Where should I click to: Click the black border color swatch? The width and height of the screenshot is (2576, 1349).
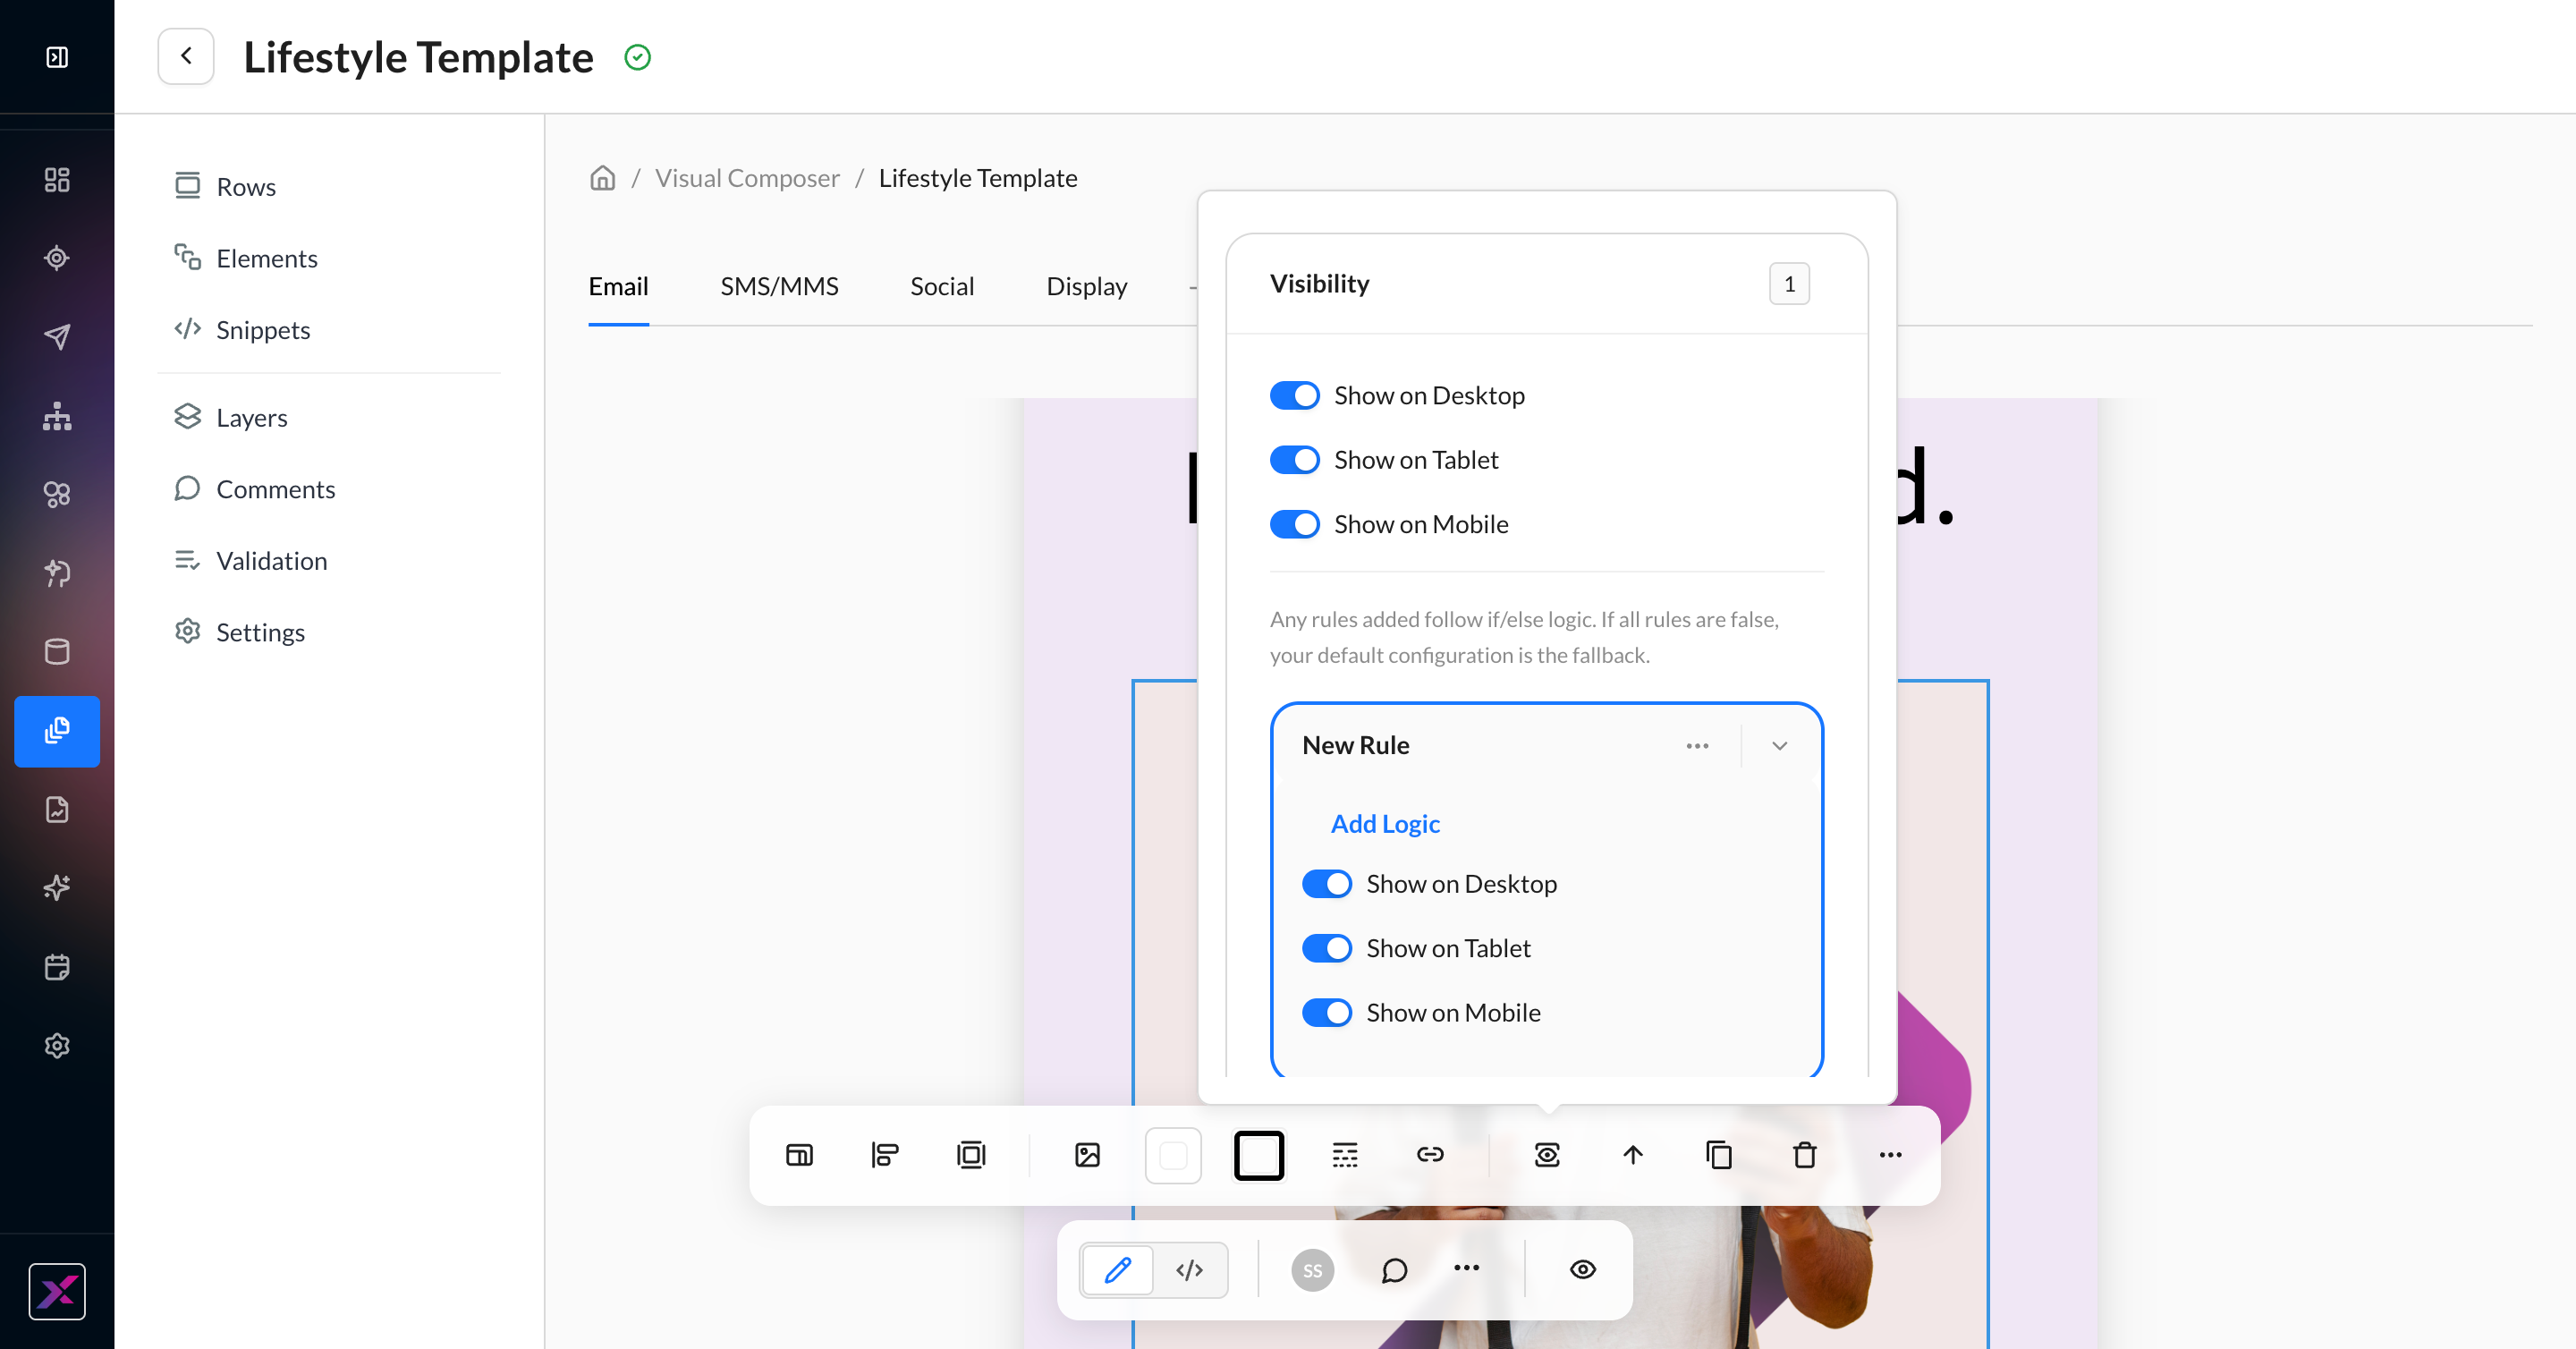point(1259,1155)
